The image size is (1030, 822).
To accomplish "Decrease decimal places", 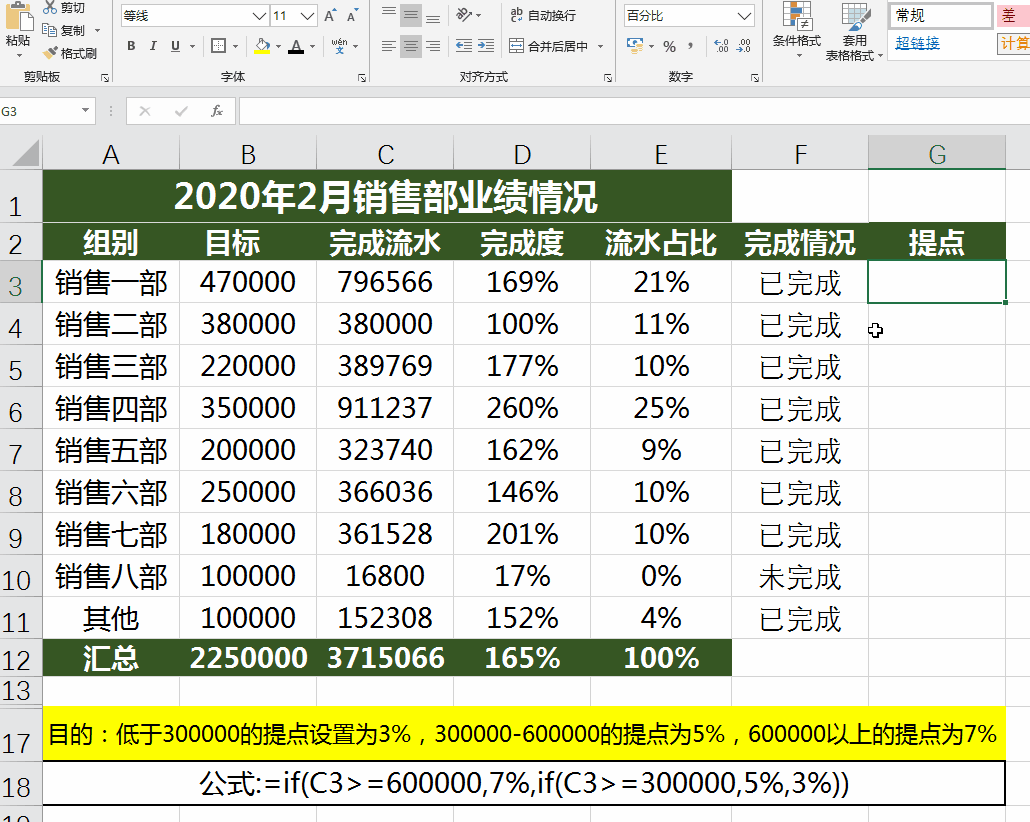I will pos(744,46).
